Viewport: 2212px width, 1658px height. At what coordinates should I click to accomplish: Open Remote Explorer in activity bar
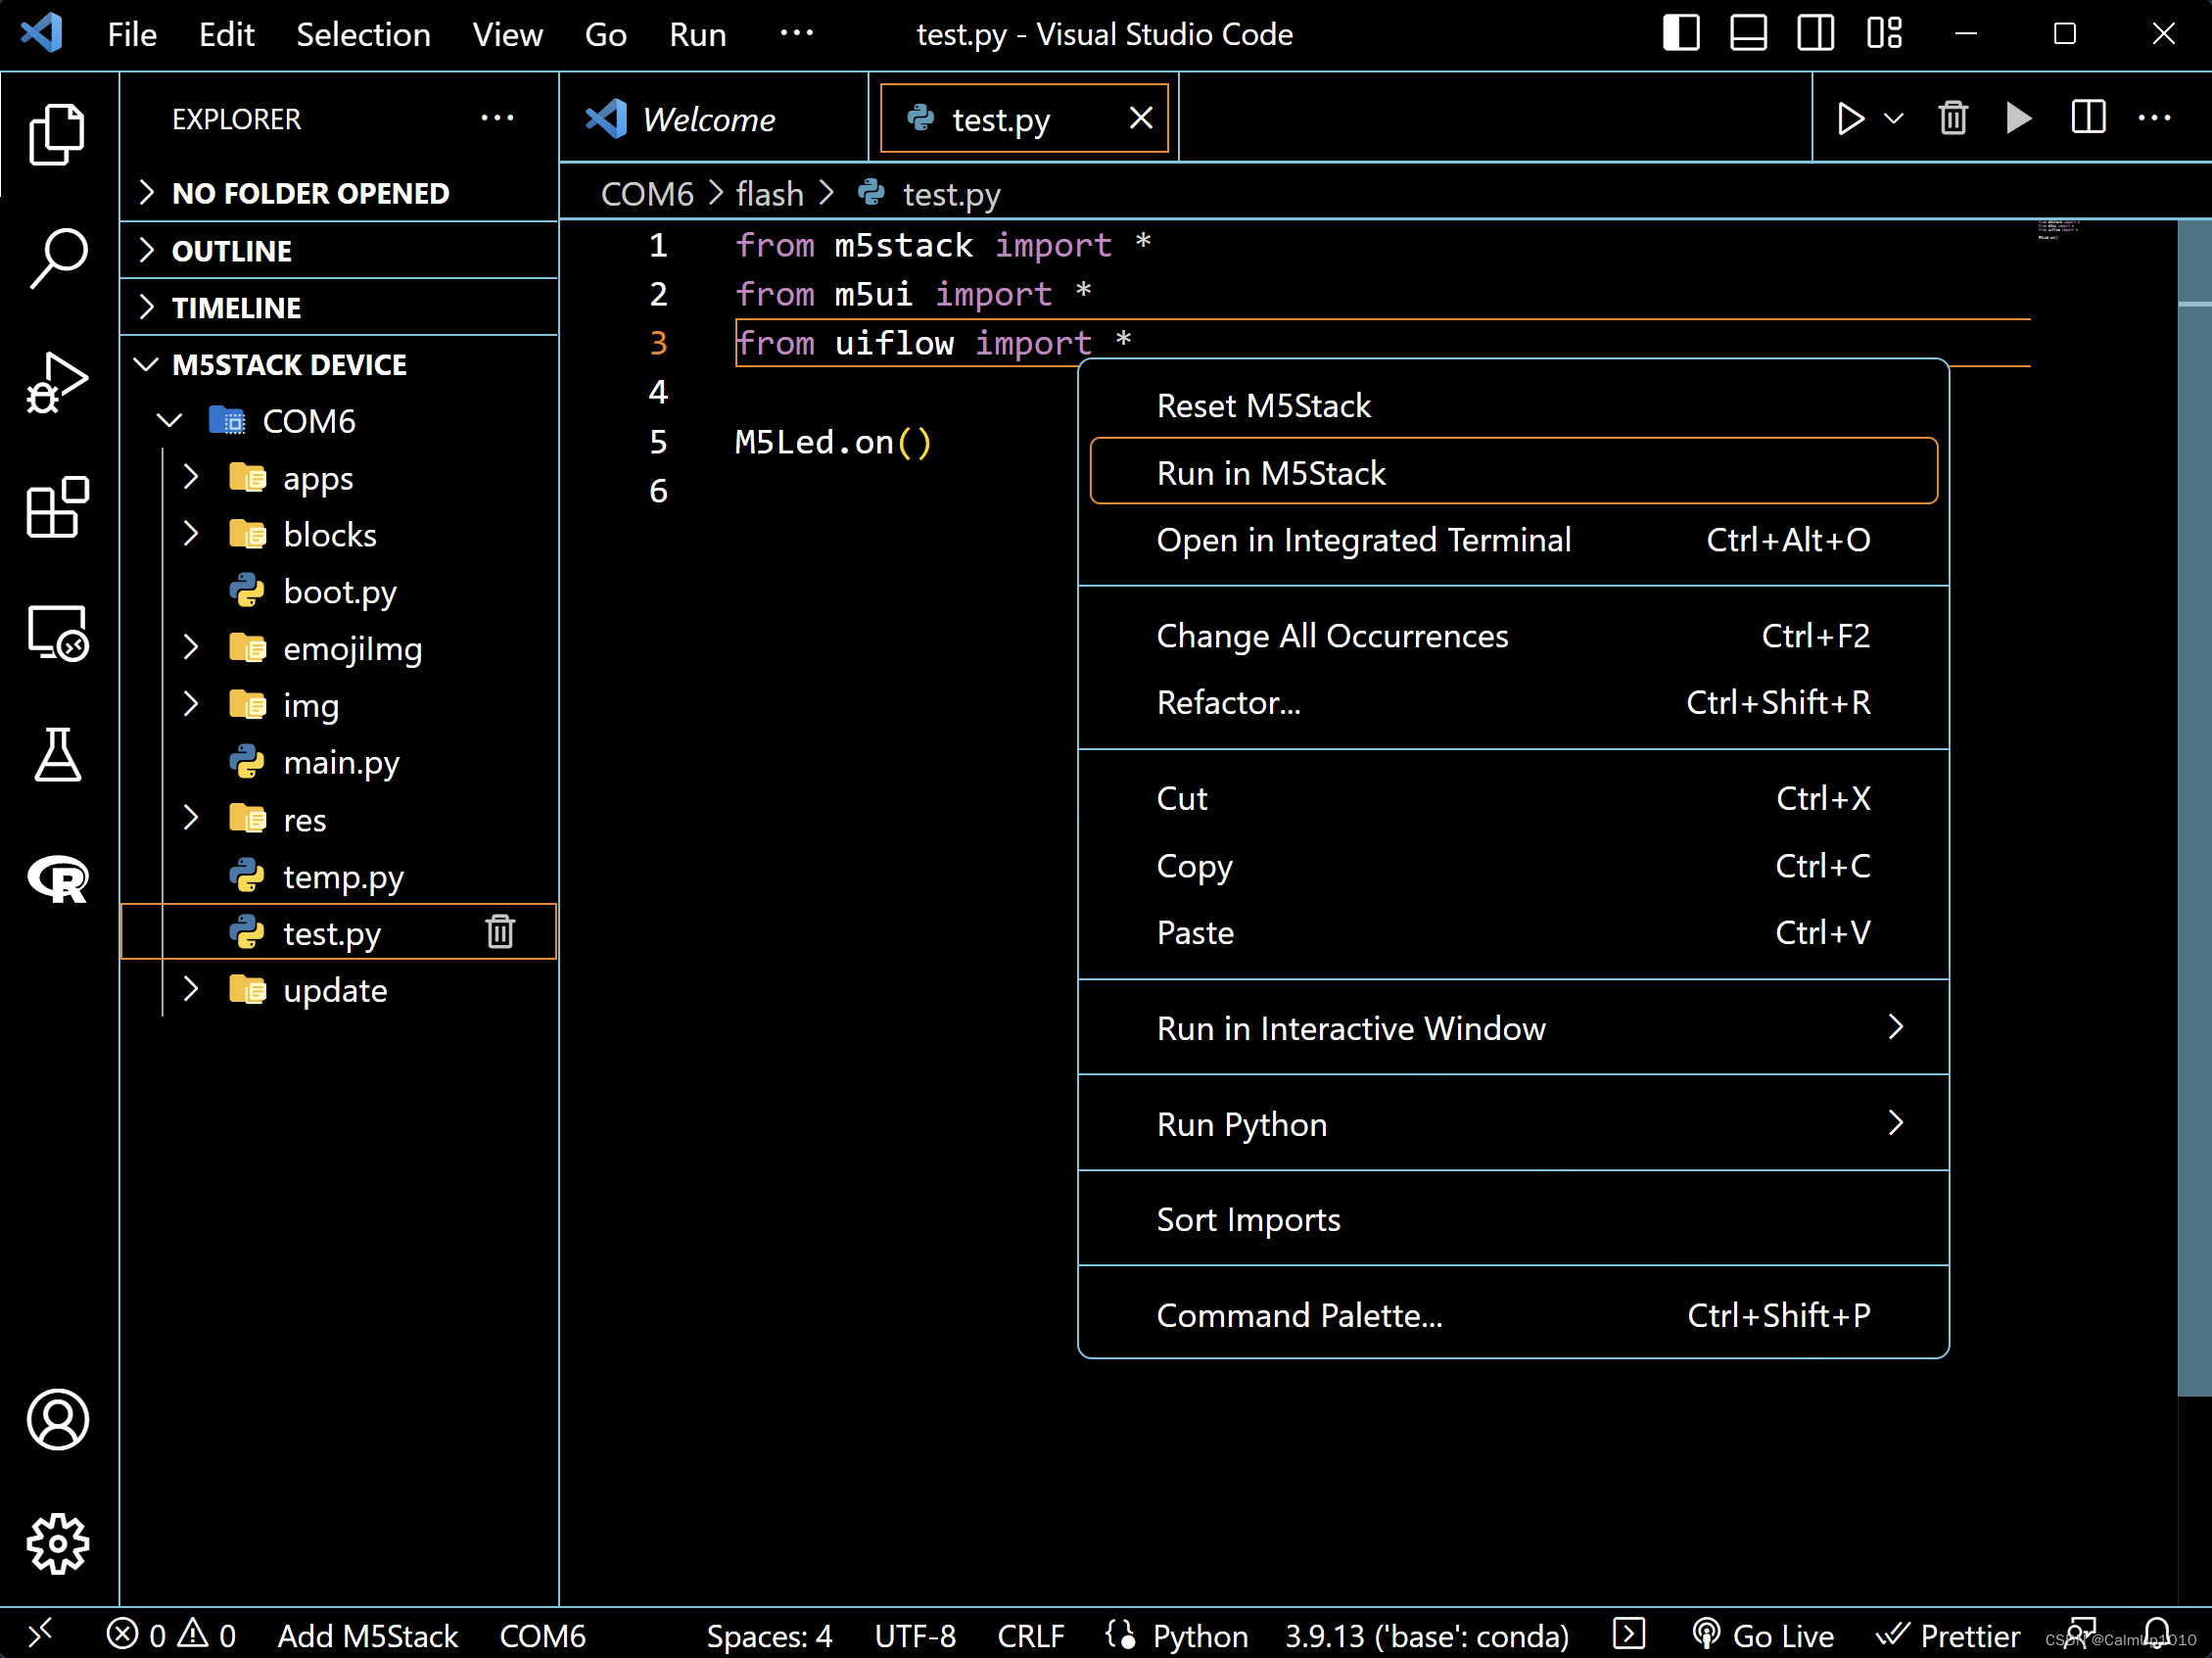click(57, 633)
